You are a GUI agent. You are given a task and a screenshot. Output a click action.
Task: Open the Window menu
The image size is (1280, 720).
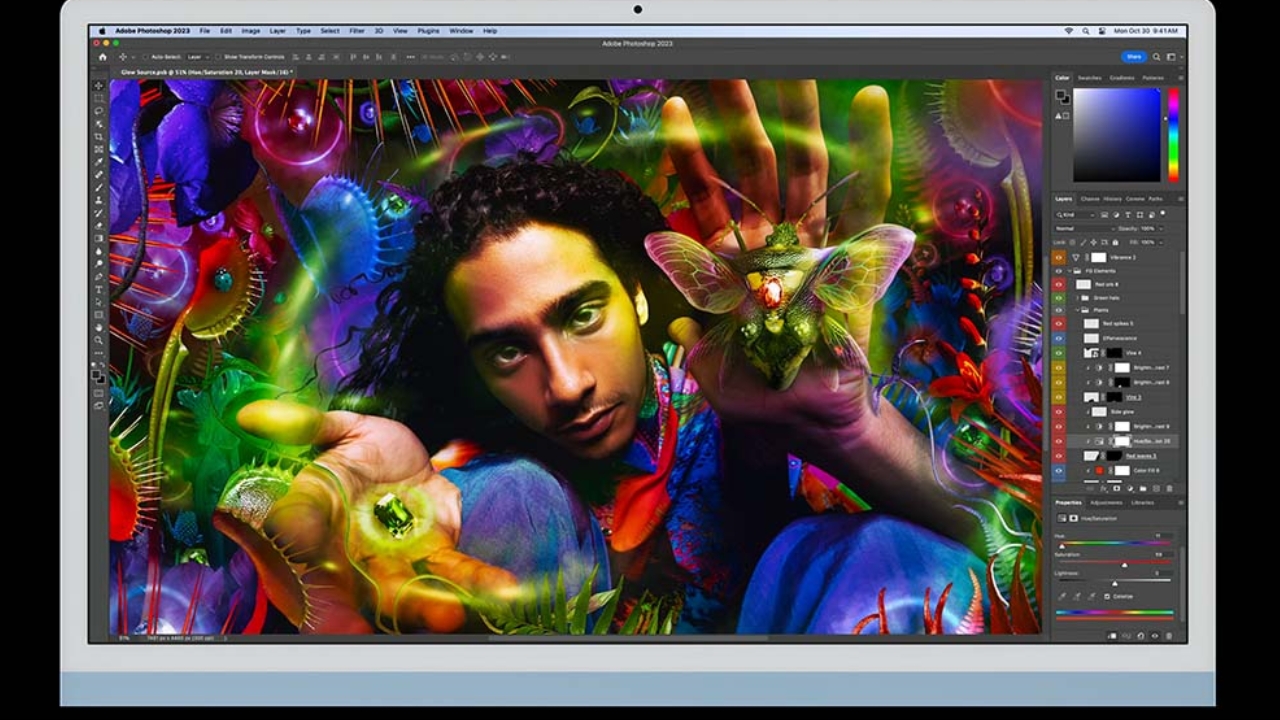tap(461, 31)
